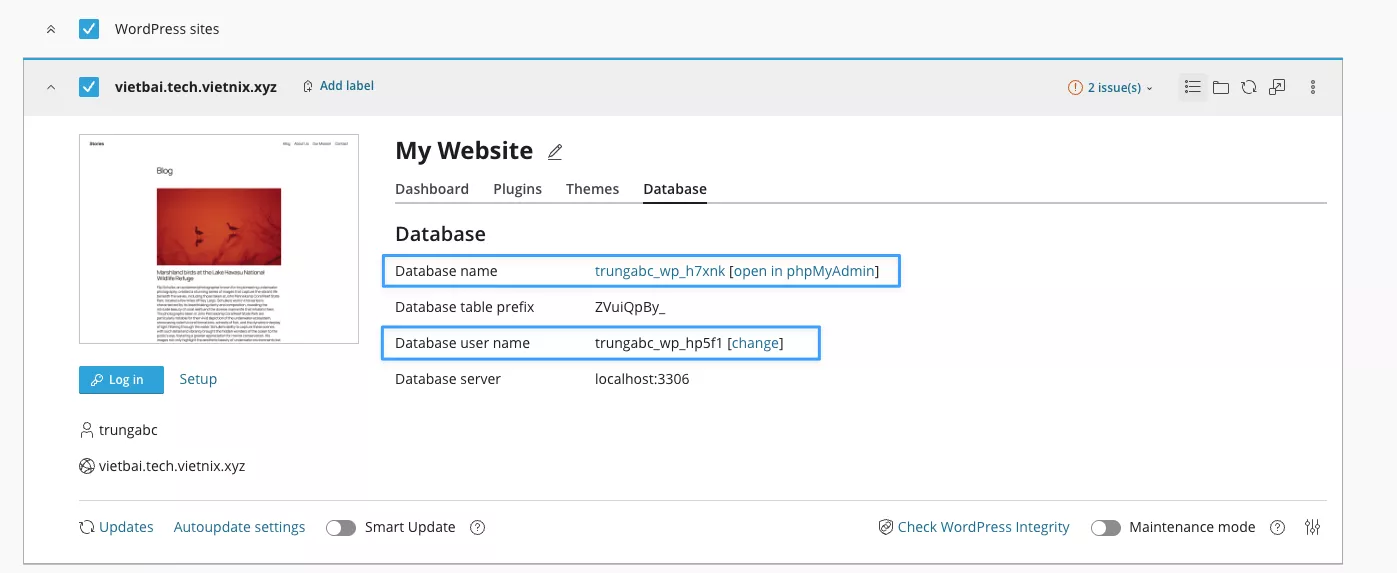Edit the My Website title pencil icon
The width and height of the screenshot is (1397, 573).
pos(555,152)
